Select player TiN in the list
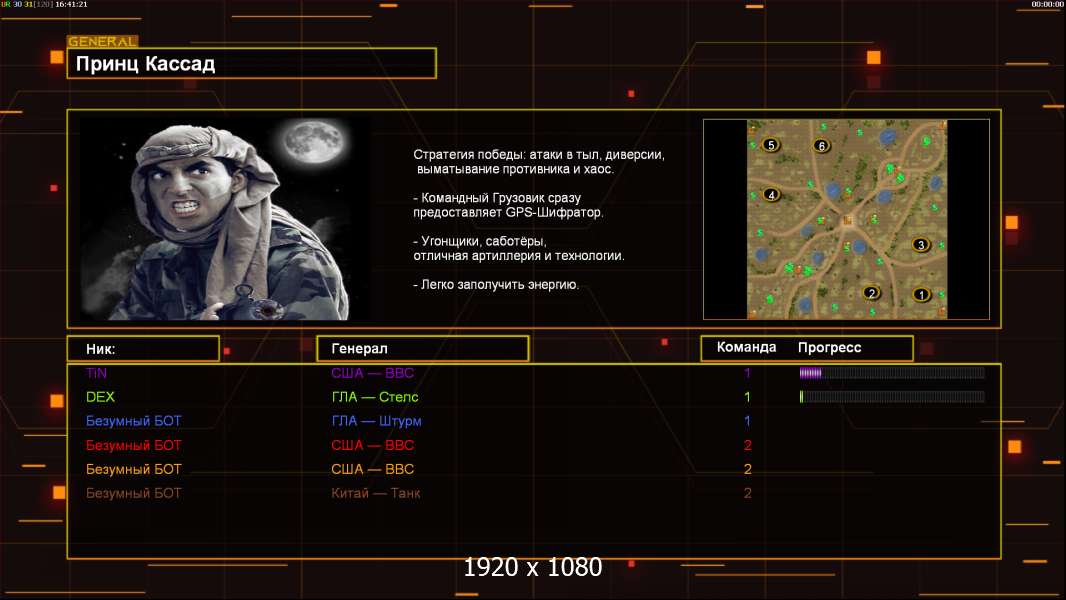This screenshot has height=600, width=1066. 96,373
